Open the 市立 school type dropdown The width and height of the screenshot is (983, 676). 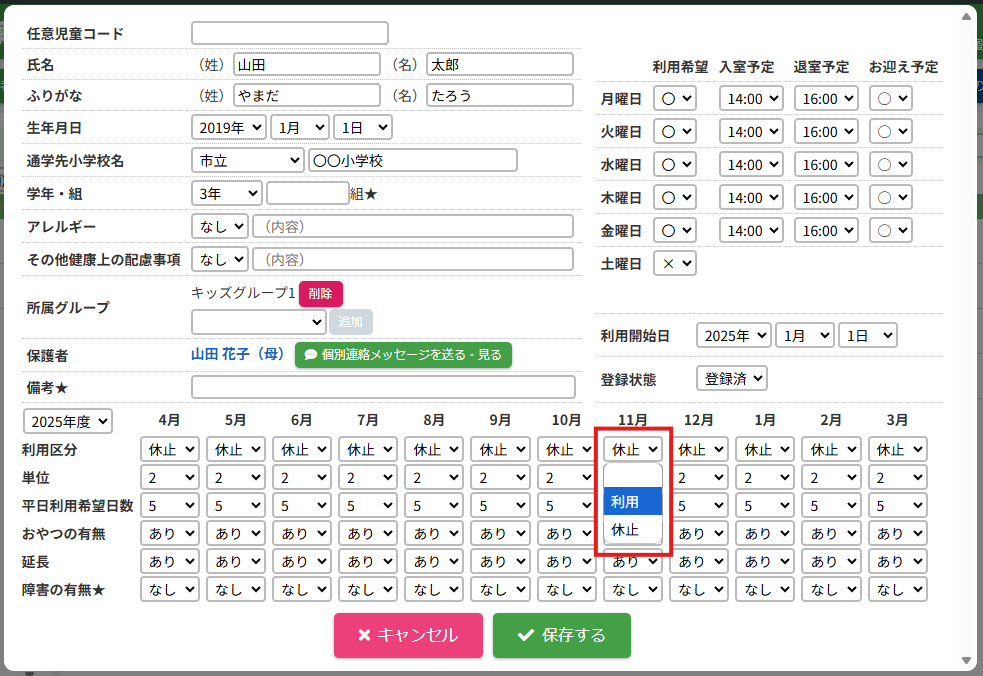(x=247, y=160)
